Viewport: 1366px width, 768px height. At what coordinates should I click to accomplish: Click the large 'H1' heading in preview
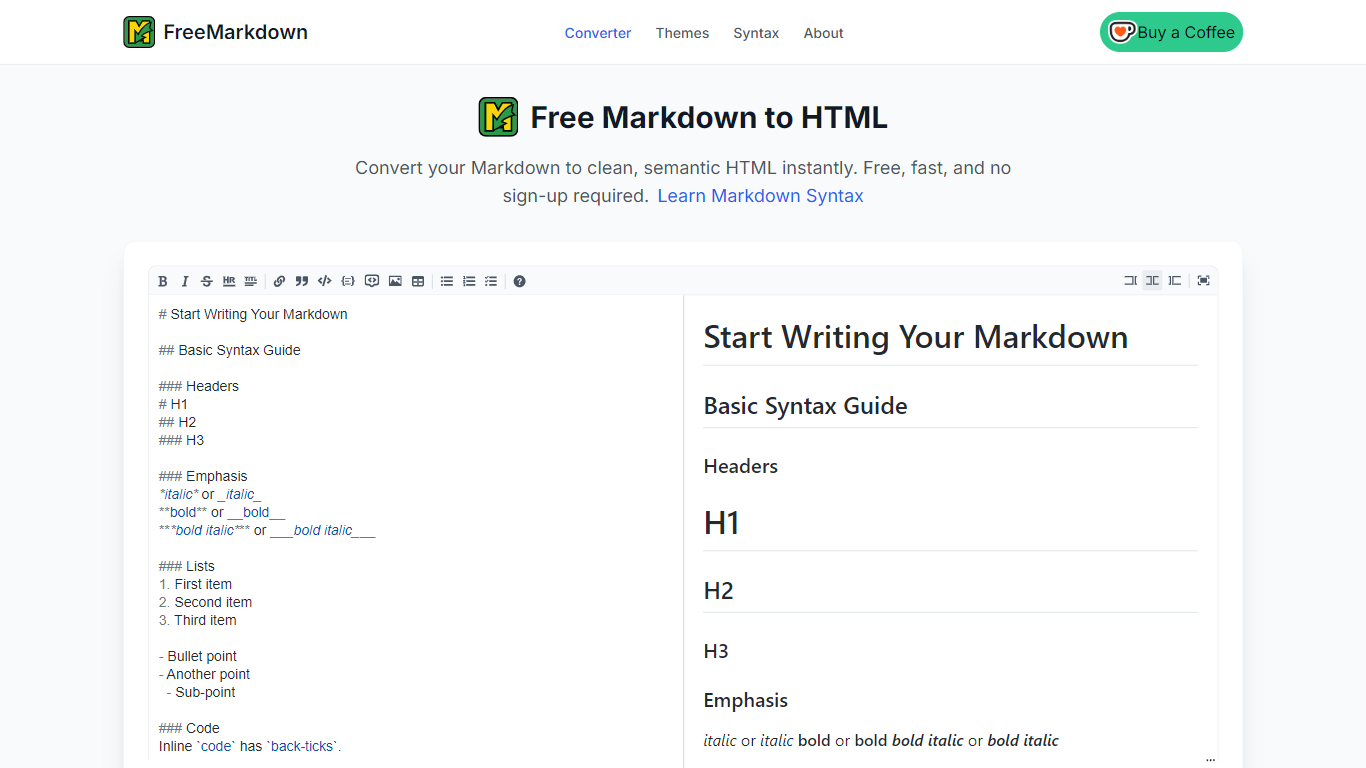(722, 522)
